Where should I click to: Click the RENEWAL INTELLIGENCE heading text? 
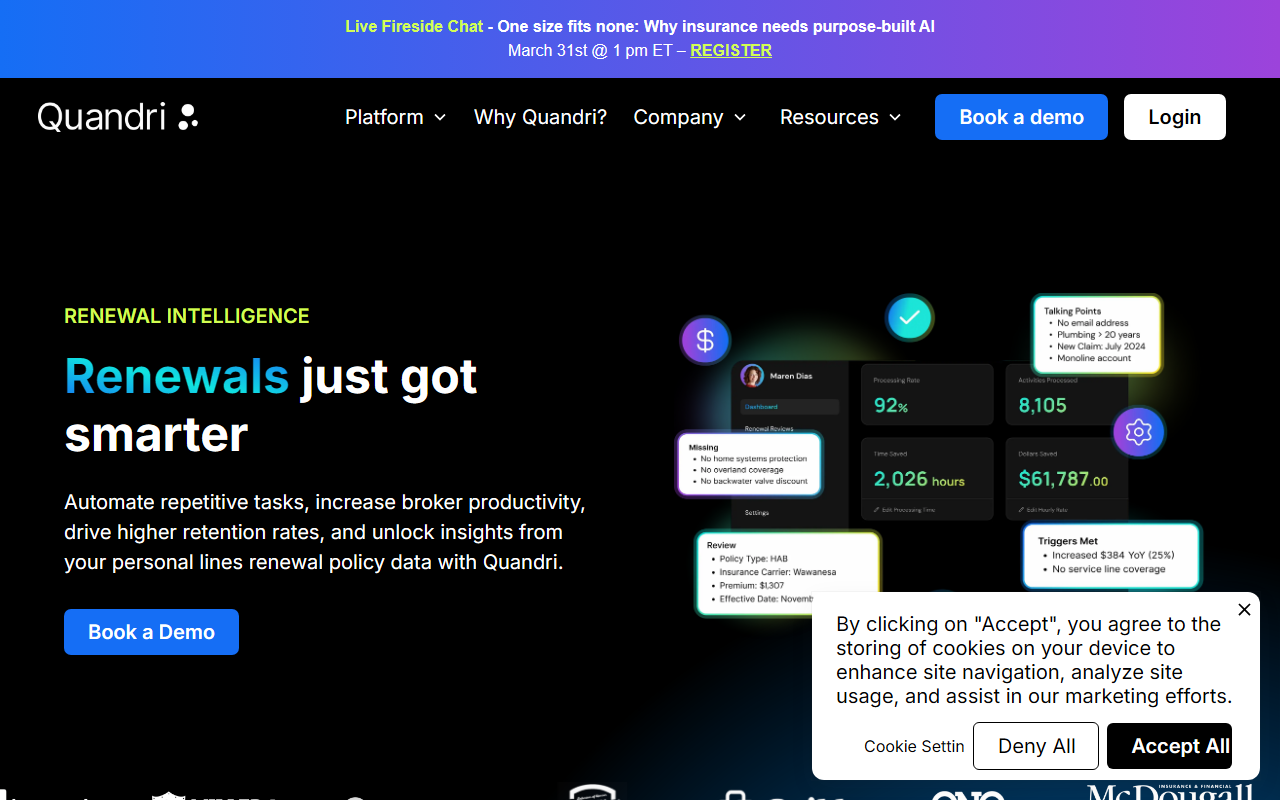coord(187,316)
